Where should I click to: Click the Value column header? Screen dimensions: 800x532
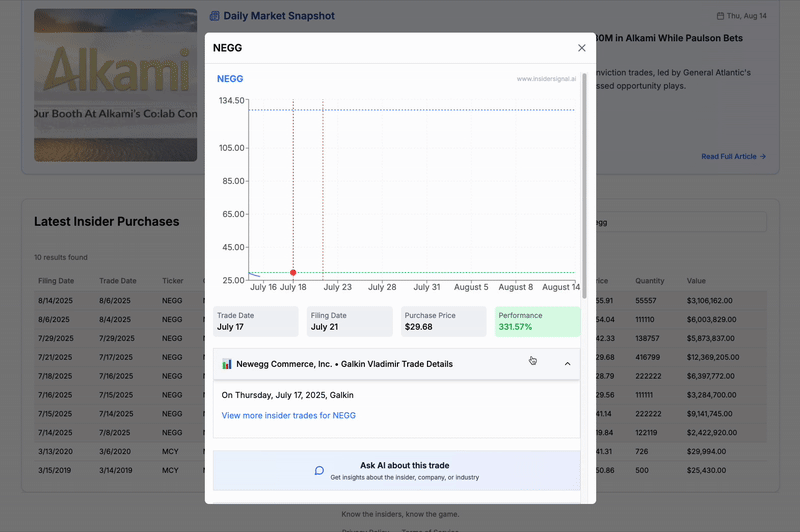coord(696,281)
